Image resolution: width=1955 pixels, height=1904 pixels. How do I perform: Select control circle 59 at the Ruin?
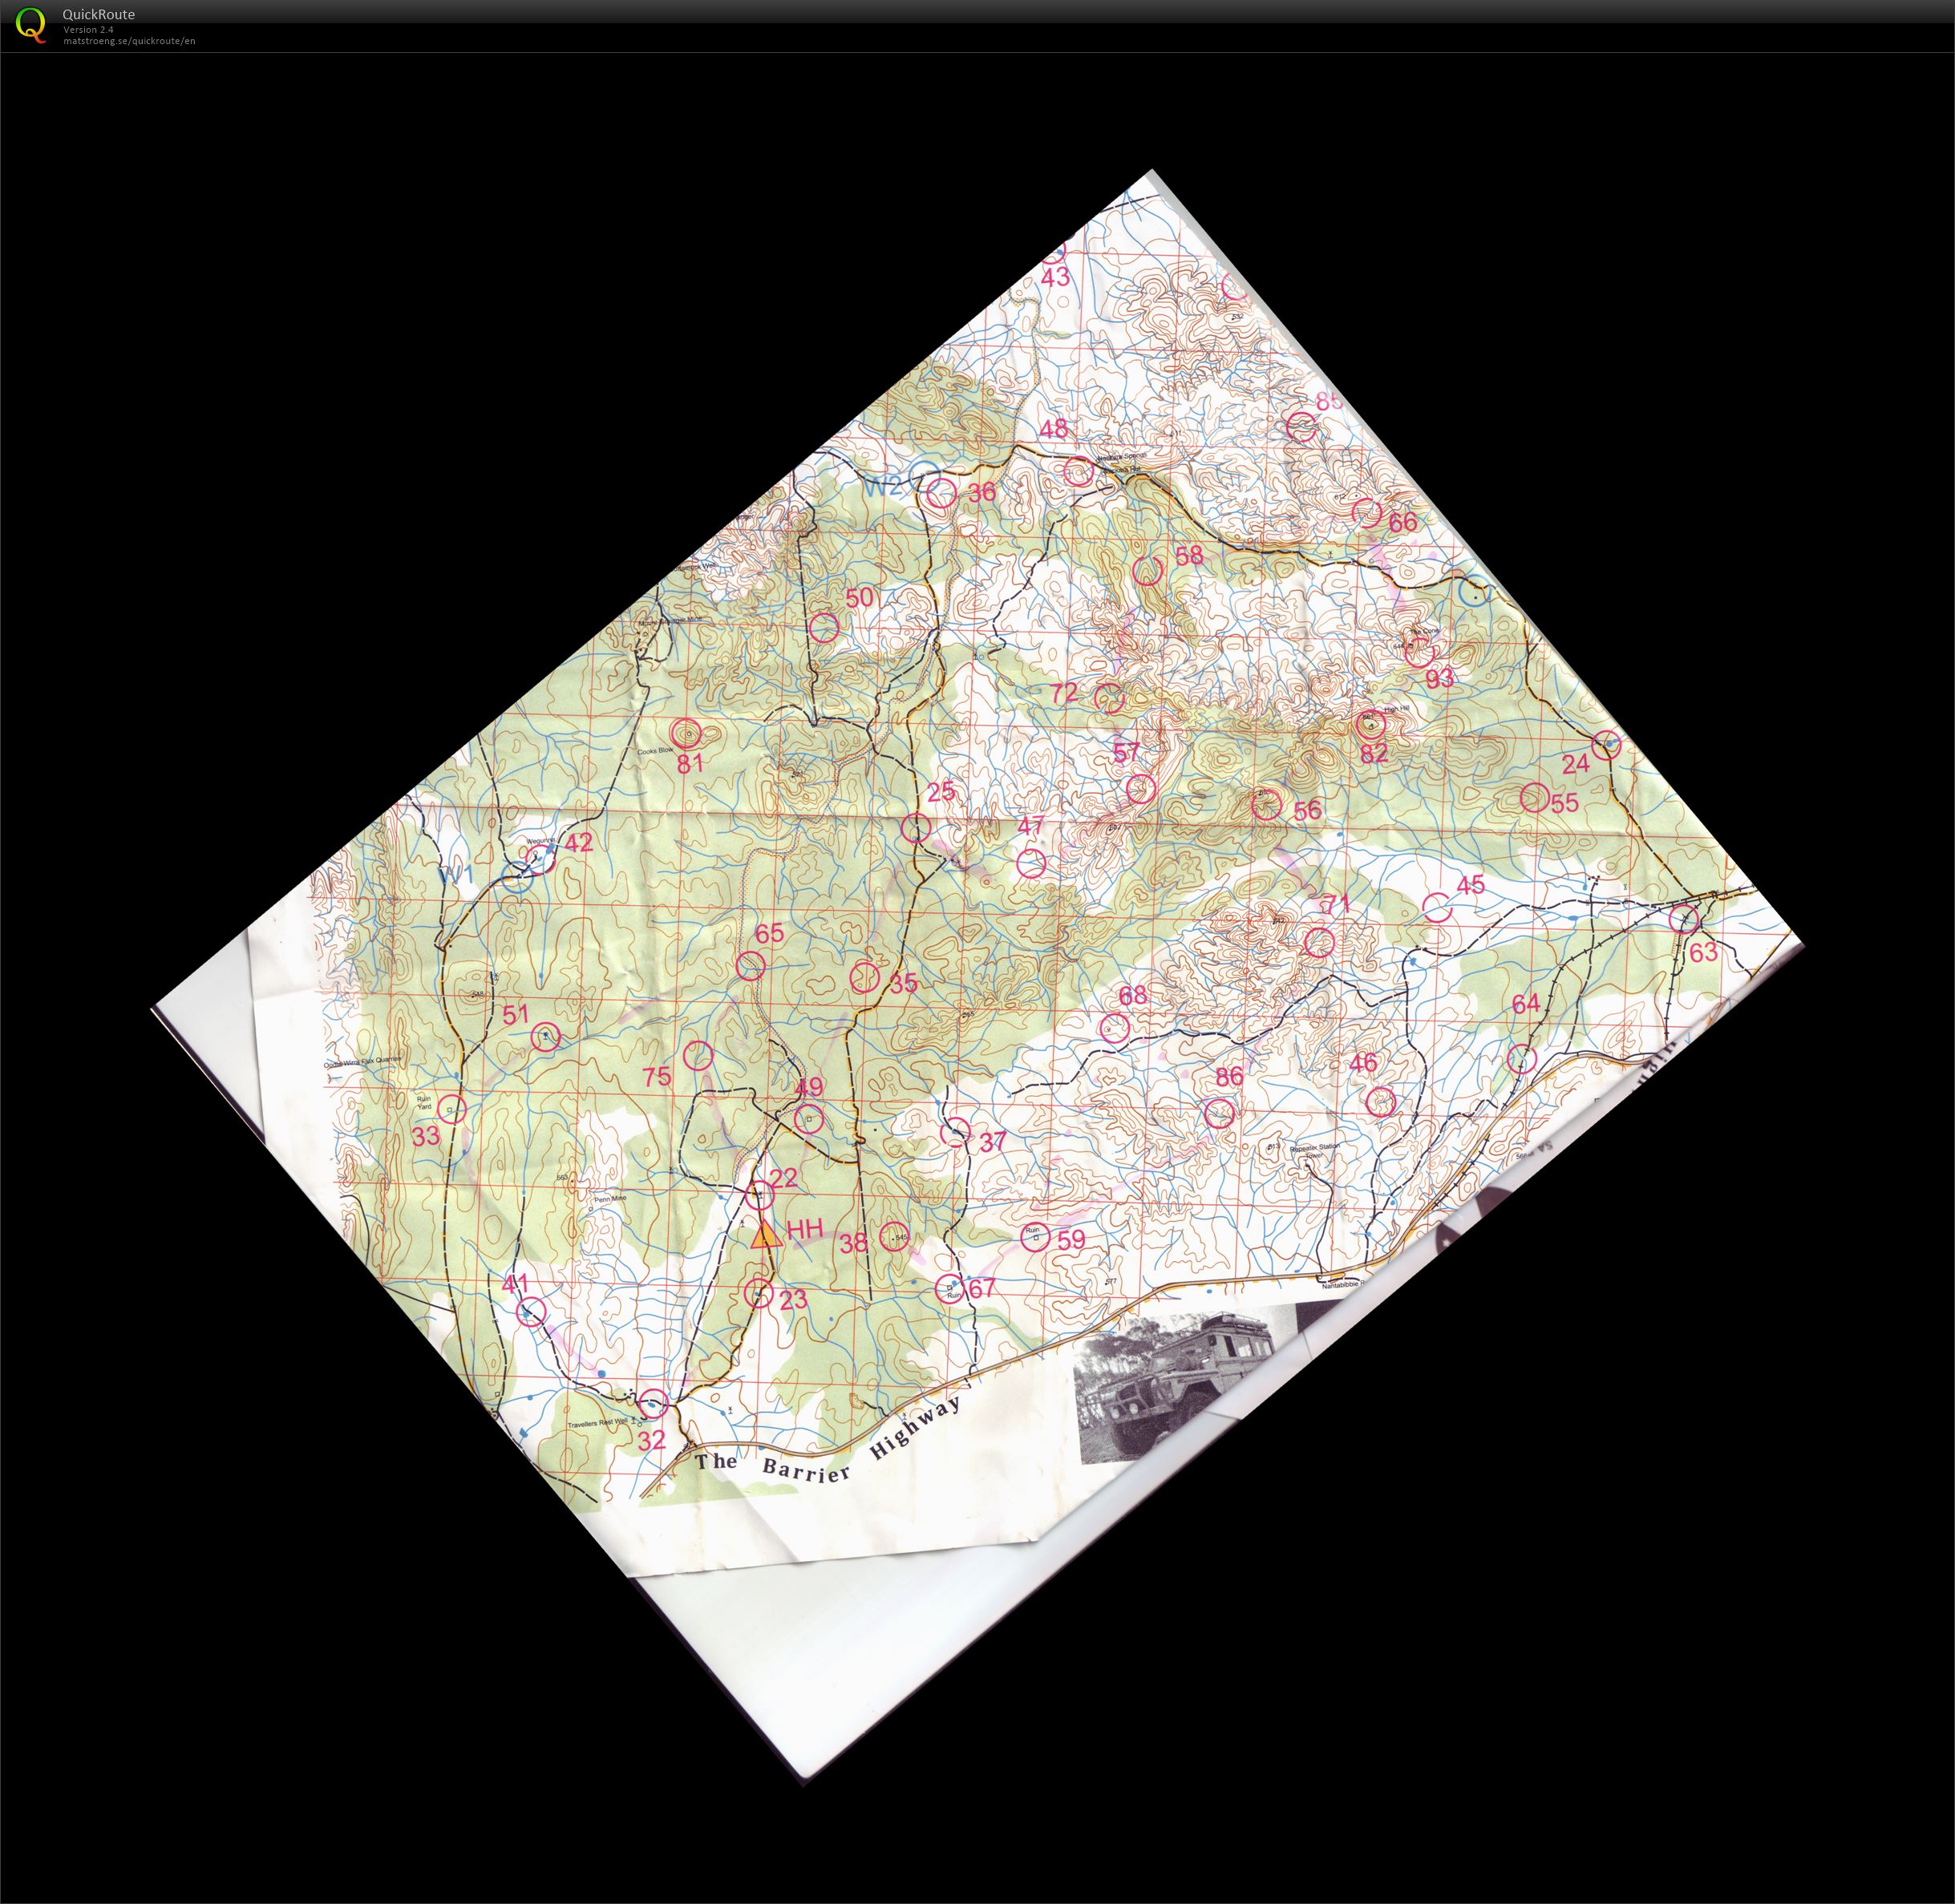(1035, 1238)
